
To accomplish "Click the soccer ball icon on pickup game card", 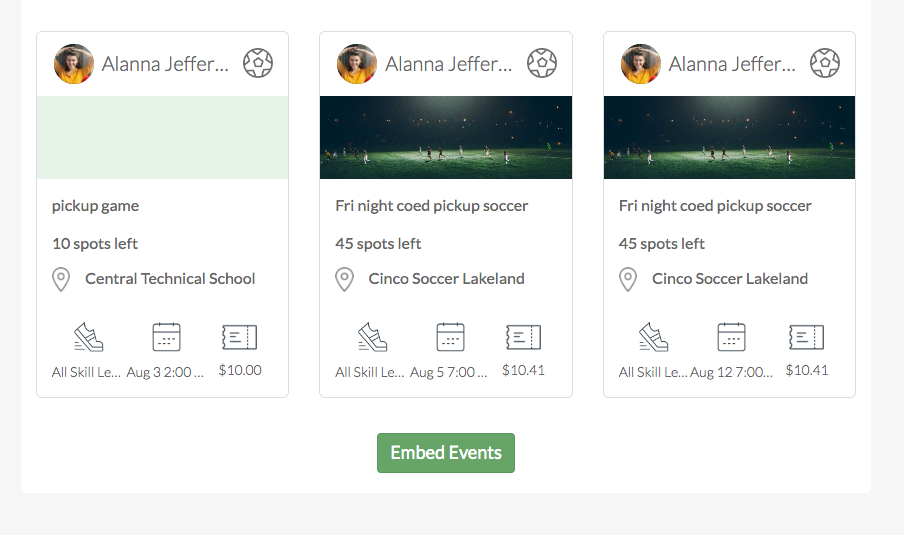I will coord(258,63).
